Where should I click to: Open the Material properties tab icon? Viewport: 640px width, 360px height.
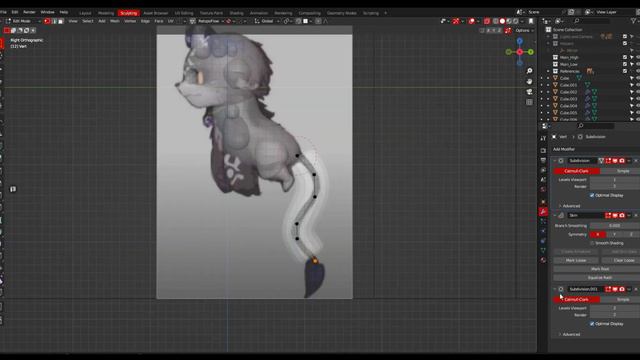[543, 260]
